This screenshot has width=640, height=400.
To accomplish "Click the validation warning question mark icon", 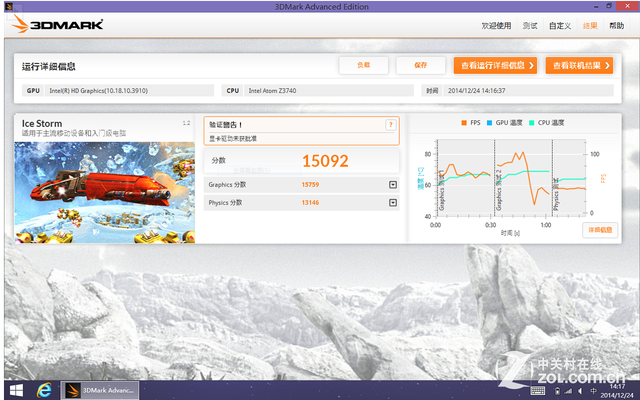I will click(x=391, y=125).
